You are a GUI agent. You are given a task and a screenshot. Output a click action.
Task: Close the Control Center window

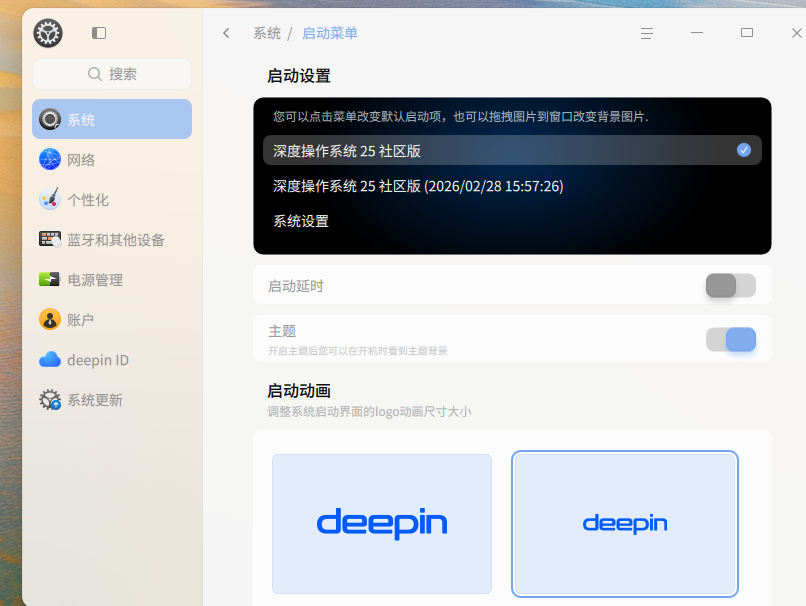797,33
